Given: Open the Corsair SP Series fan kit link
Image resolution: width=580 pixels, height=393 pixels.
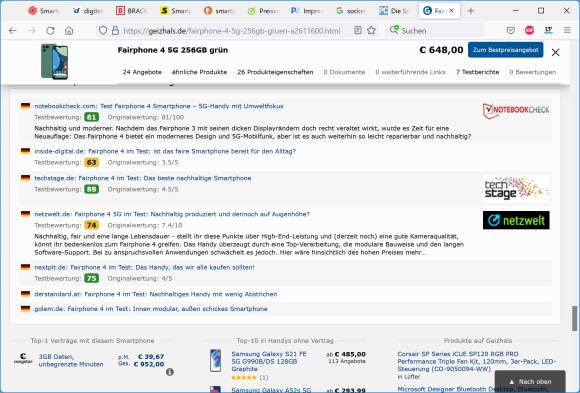Looking at the screenshot, I should pos(476,361).
